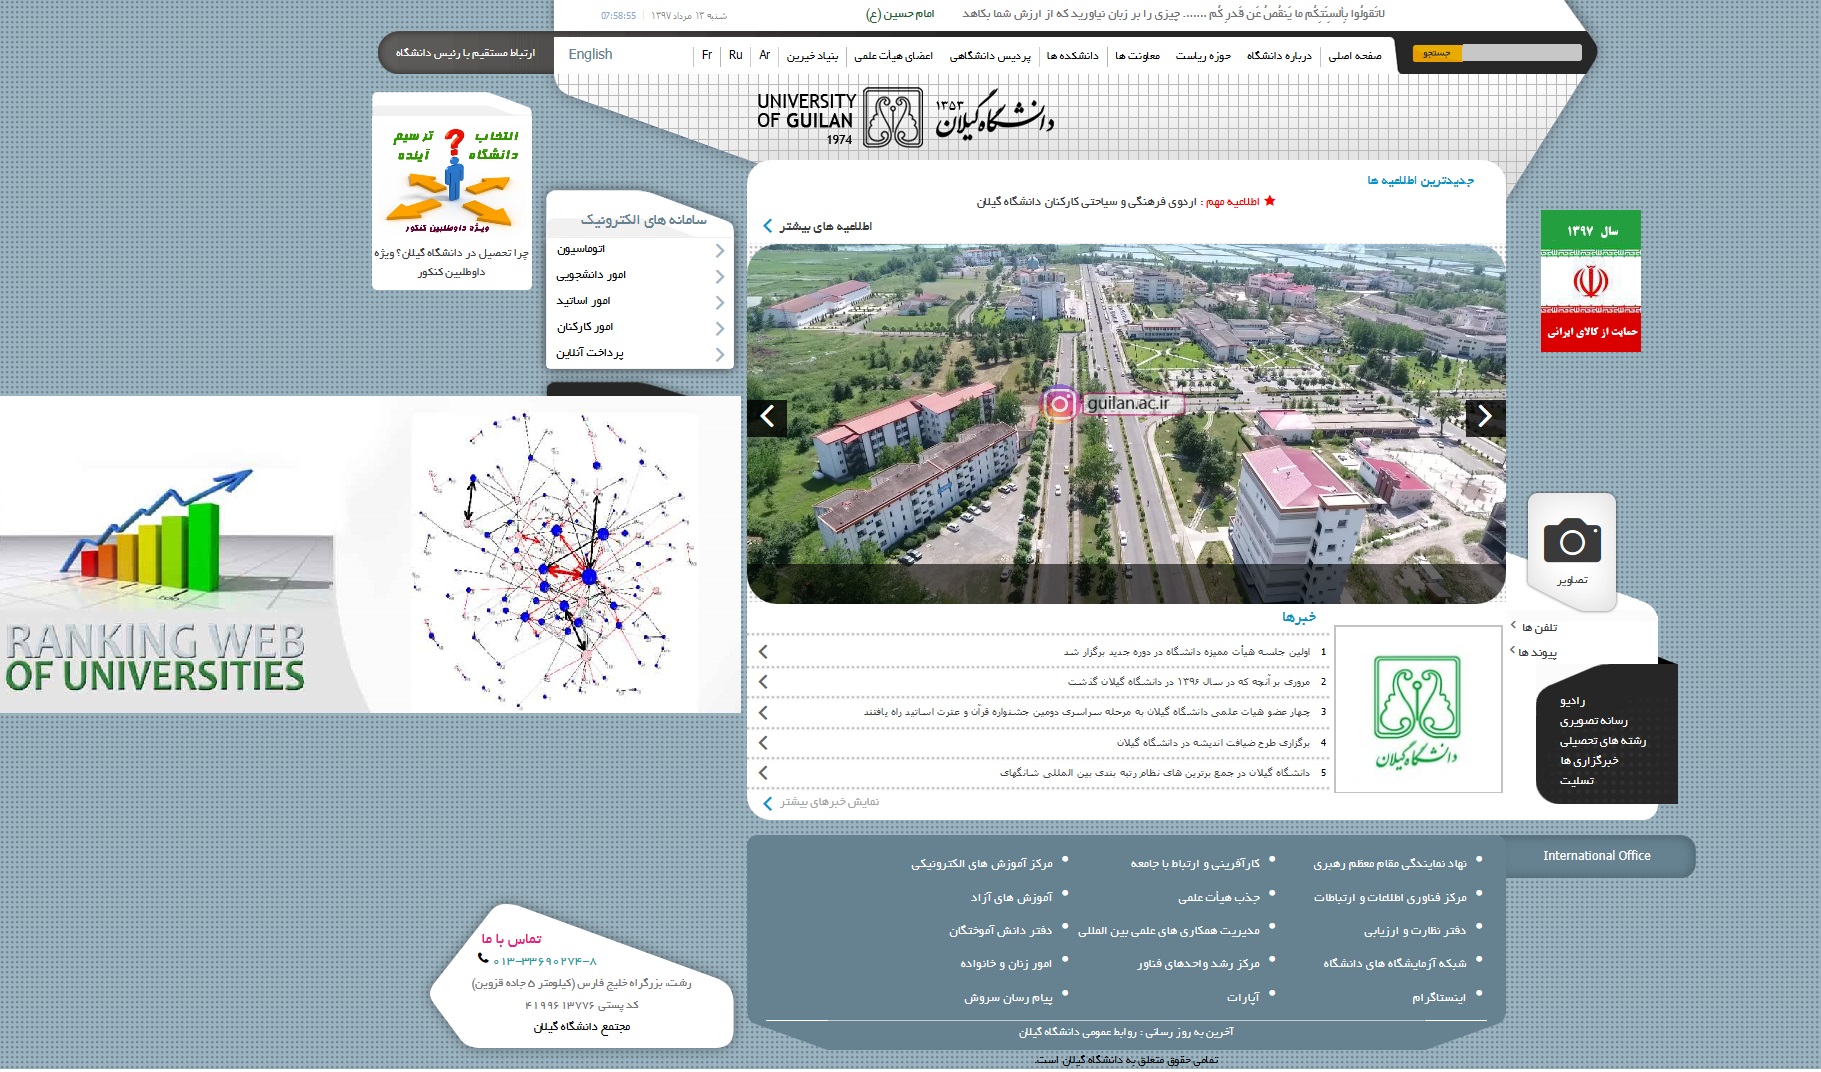Image resolution: width=1821 pixels, height=1072 pixels.
Task: Go to previous slide with left arrow
Action: click(x=767, y=417)
